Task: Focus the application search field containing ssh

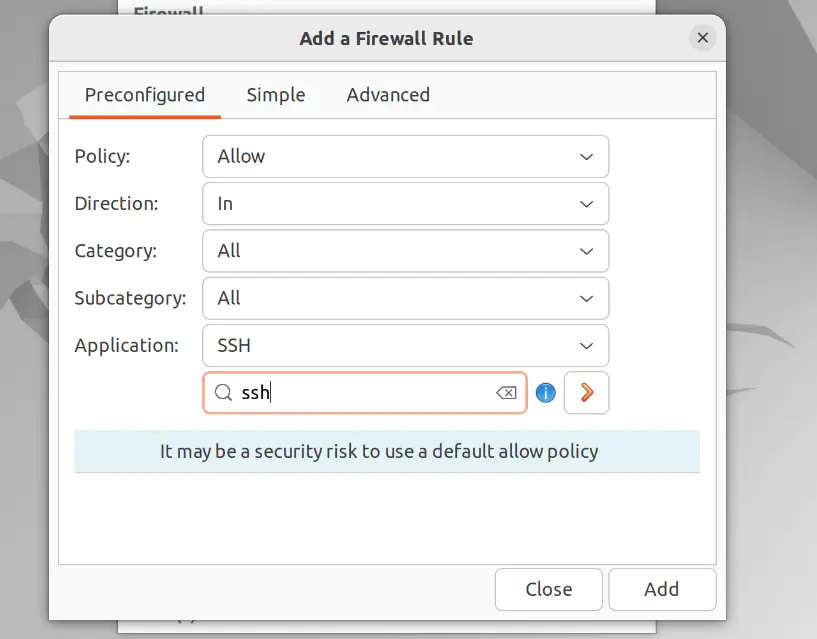Action: click(x=365, y=393)
